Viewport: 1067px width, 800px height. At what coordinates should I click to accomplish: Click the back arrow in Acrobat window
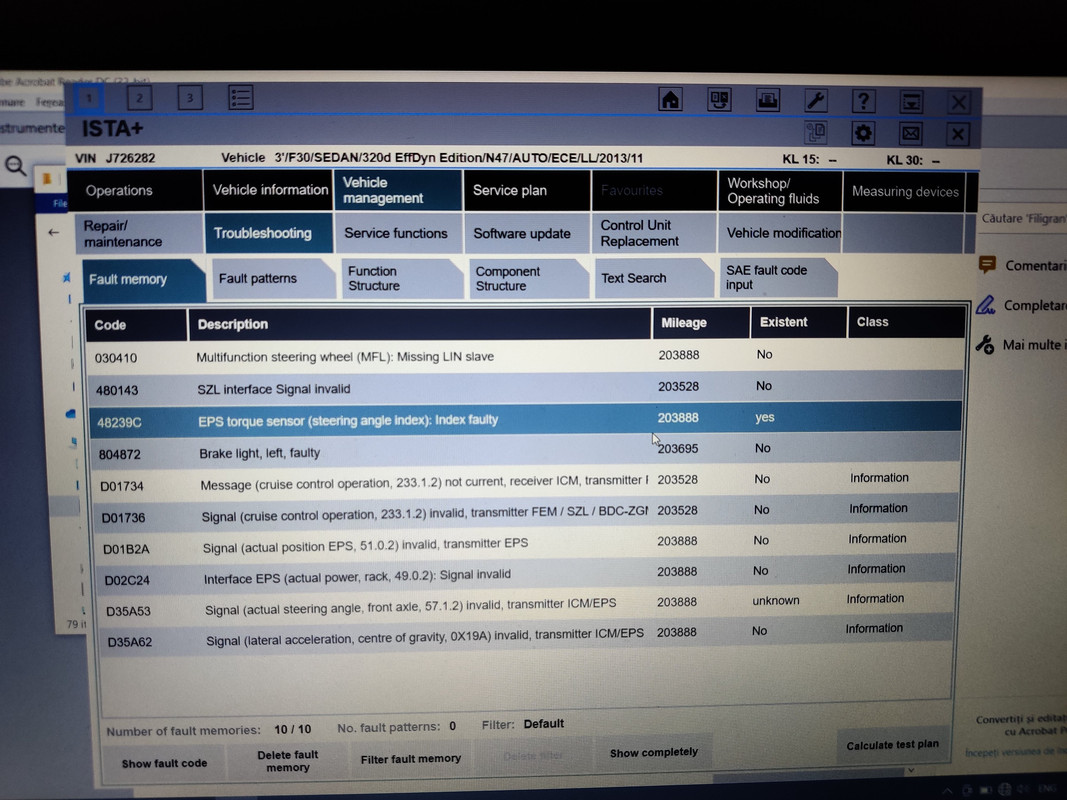point(53,233)
